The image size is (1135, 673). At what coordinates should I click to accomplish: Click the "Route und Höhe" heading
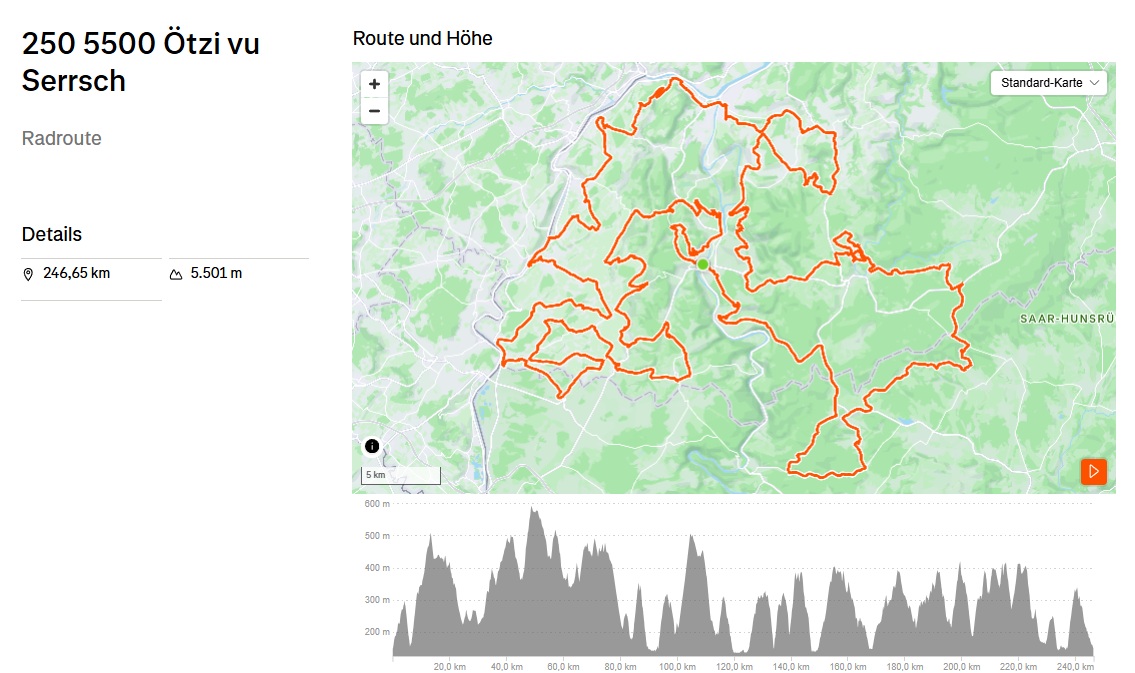click(423, 39)
